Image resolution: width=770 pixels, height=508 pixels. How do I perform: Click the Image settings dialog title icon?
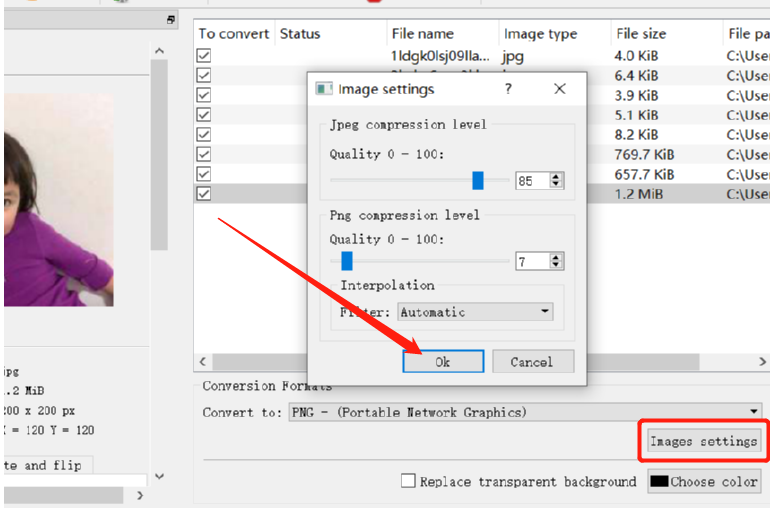(324, 89)
